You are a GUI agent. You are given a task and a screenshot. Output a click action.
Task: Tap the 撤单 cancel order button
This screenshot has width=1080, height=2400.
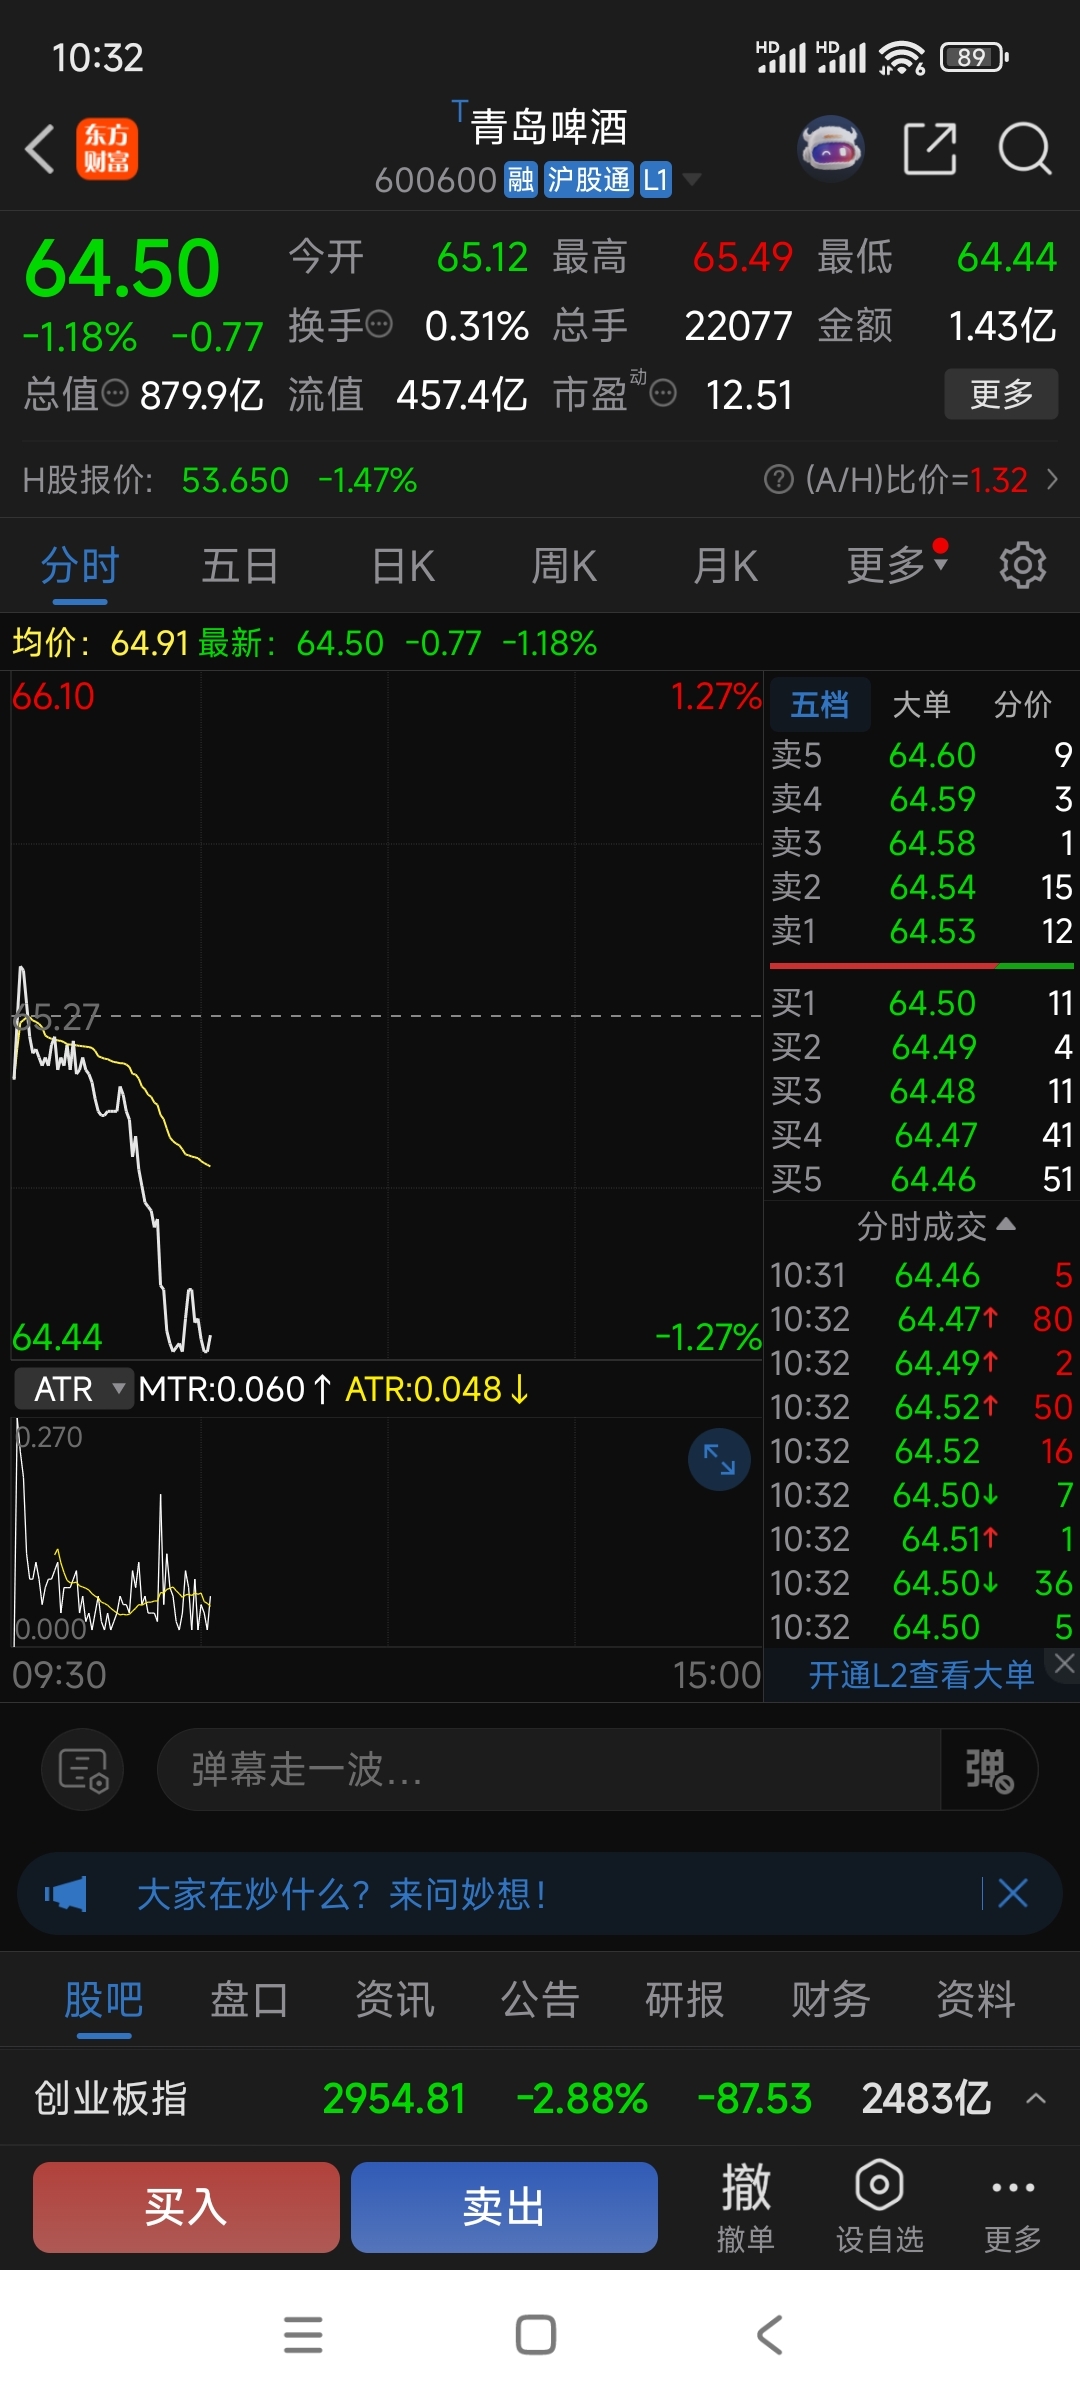point(746,2207)
